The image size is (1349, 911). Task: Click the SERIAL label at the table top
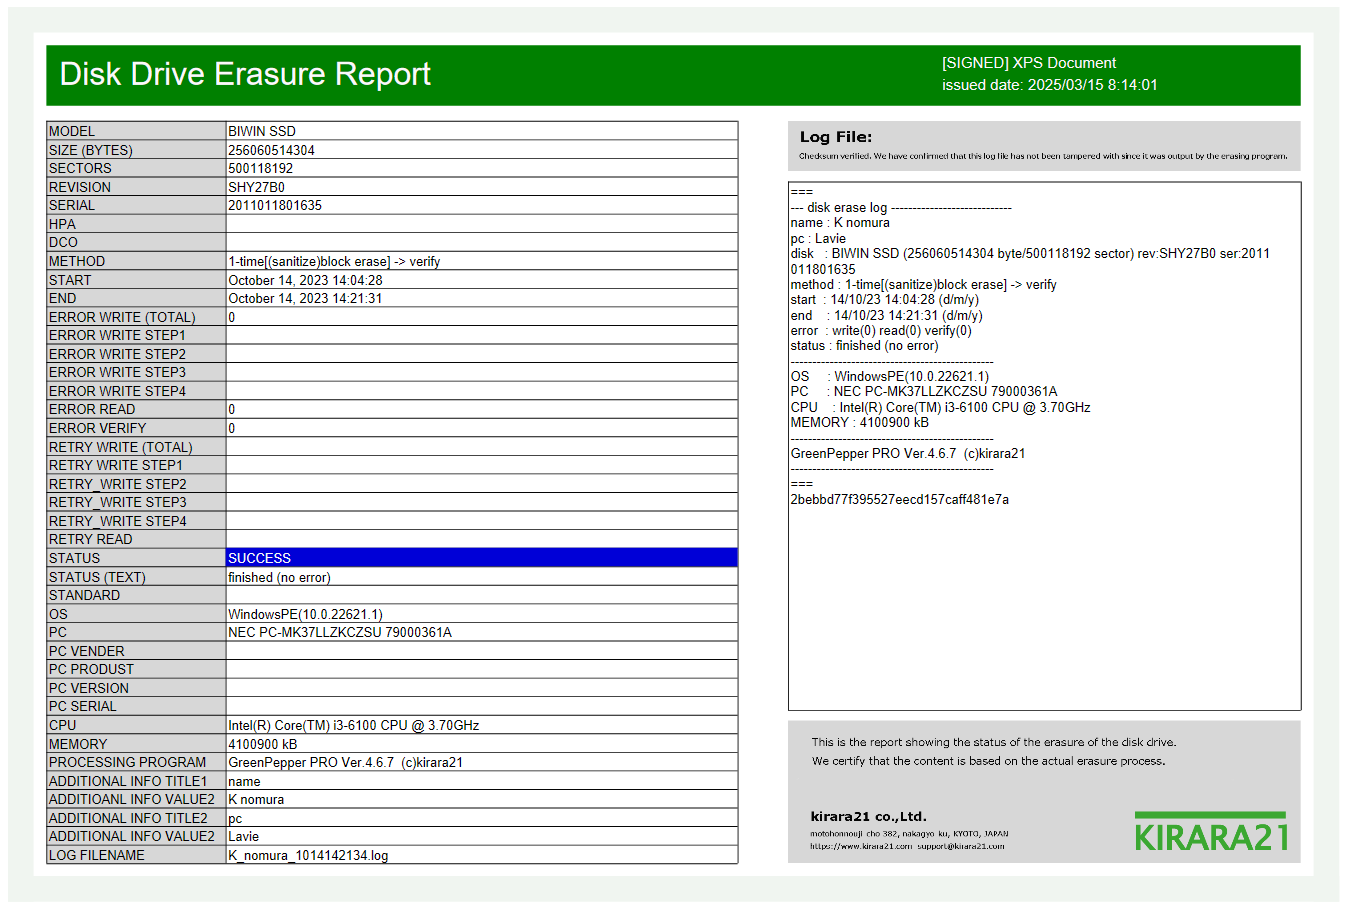[136, 205]
